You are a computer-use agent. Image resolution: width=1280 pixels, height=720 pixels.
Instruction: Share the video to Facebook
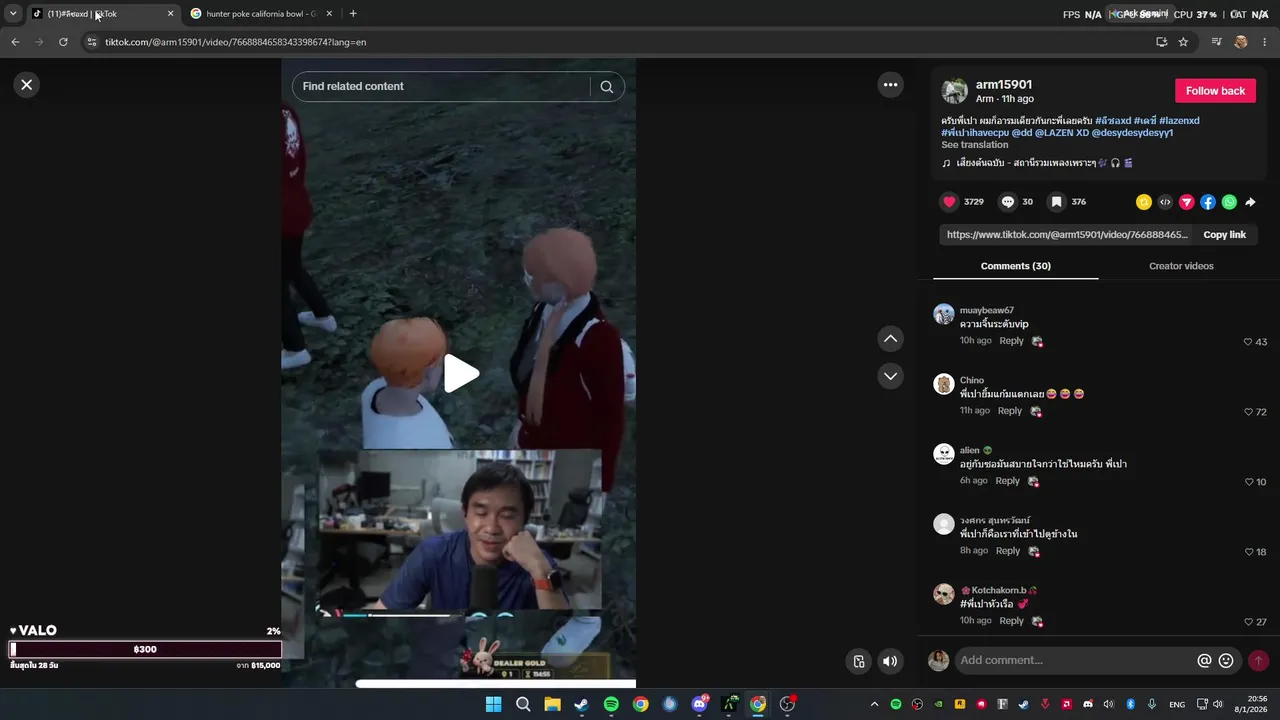(1208, 202)
